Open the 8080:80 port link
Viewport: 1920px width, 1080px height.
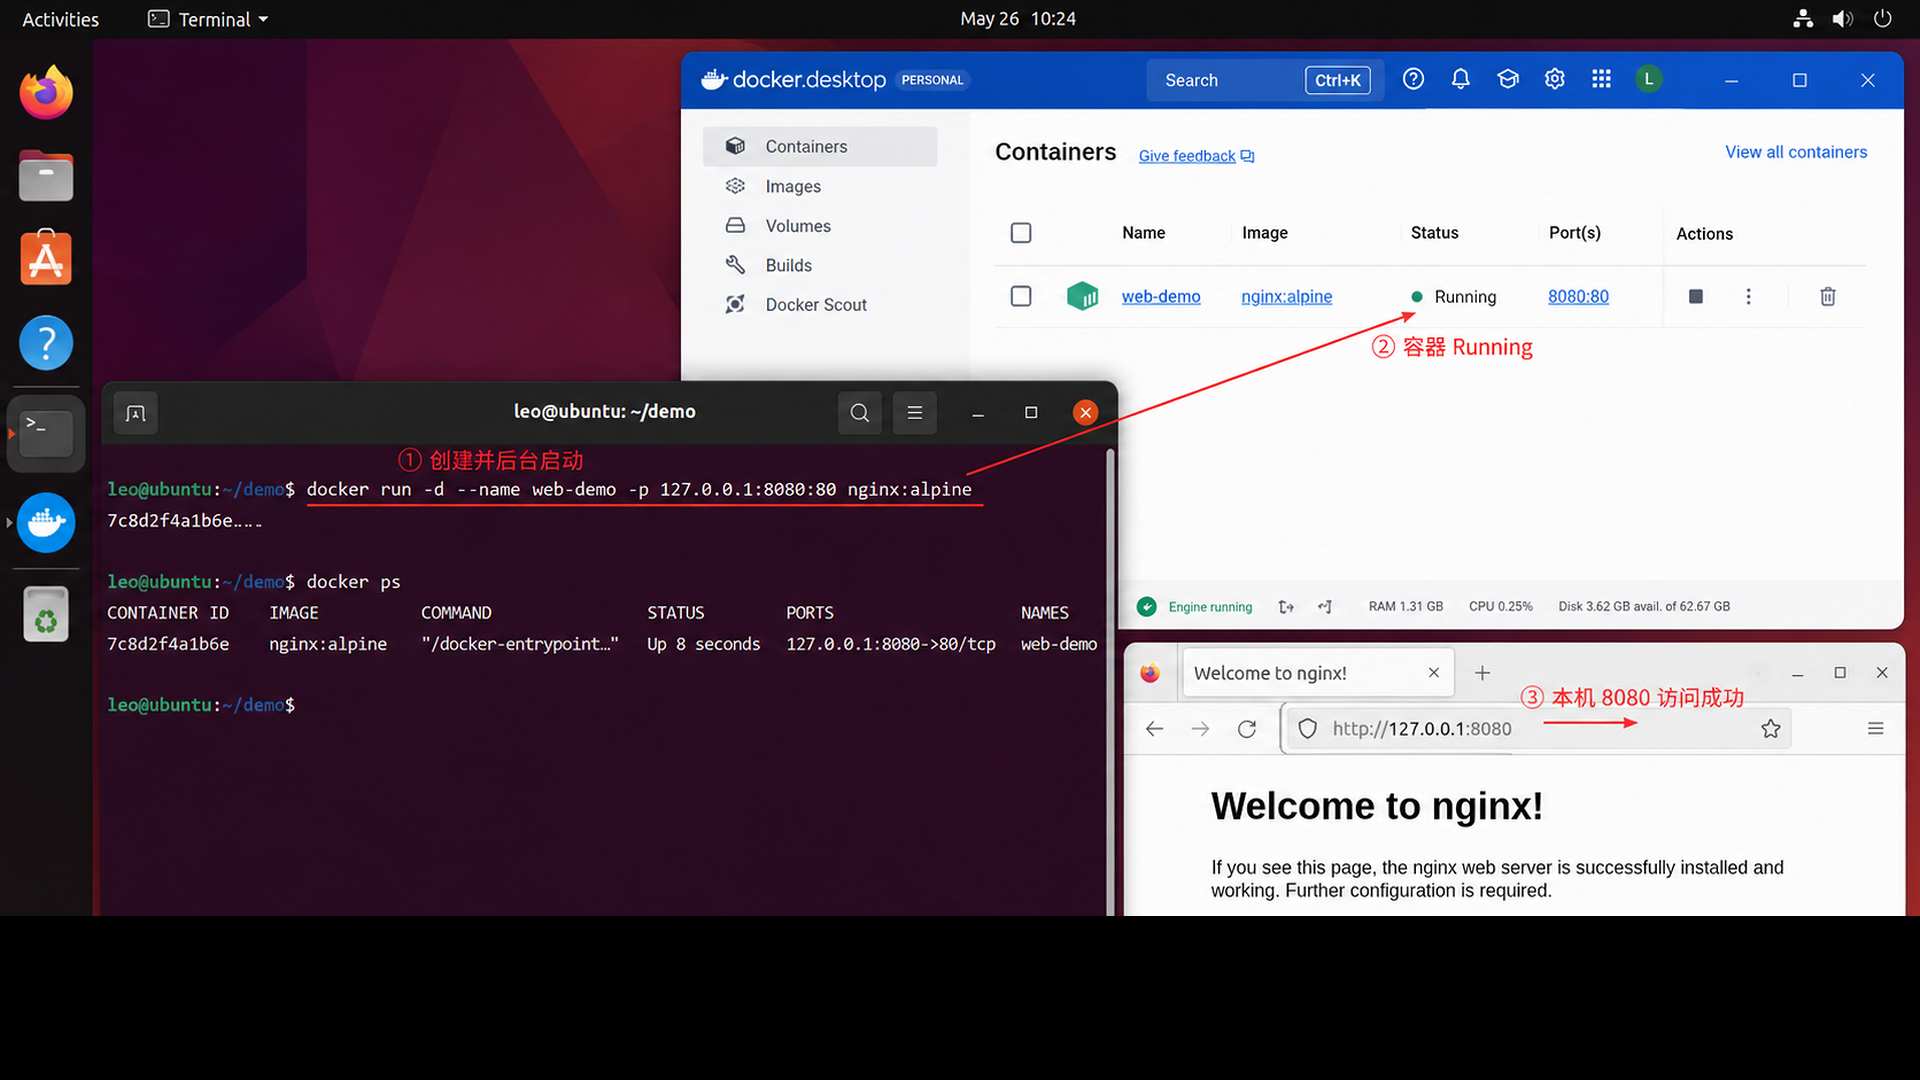[1578, 296]
